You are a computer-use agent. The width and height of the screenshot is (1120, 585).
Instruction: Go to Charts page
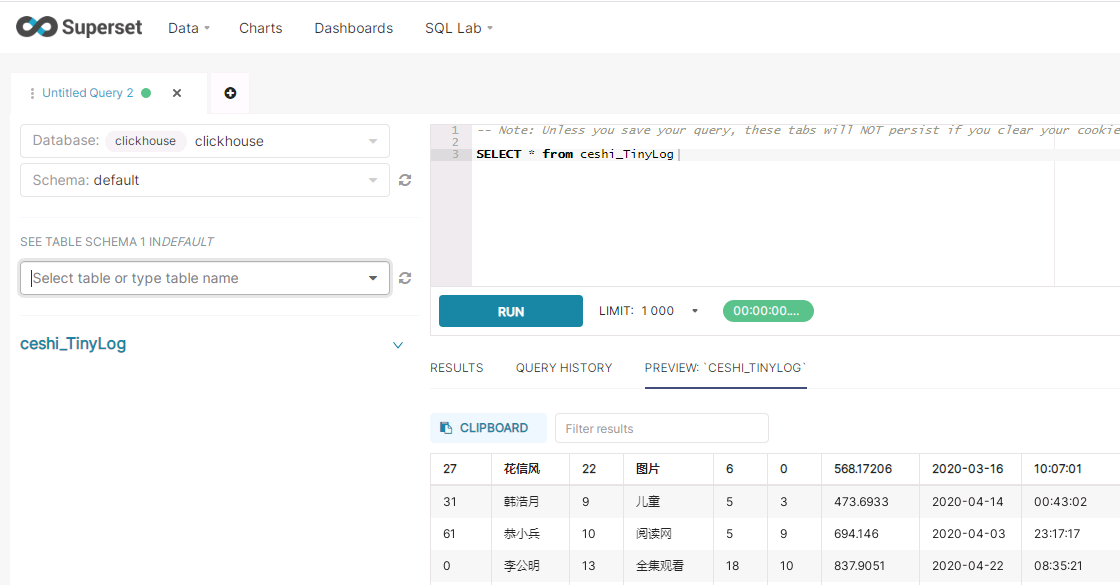(261, 28)
